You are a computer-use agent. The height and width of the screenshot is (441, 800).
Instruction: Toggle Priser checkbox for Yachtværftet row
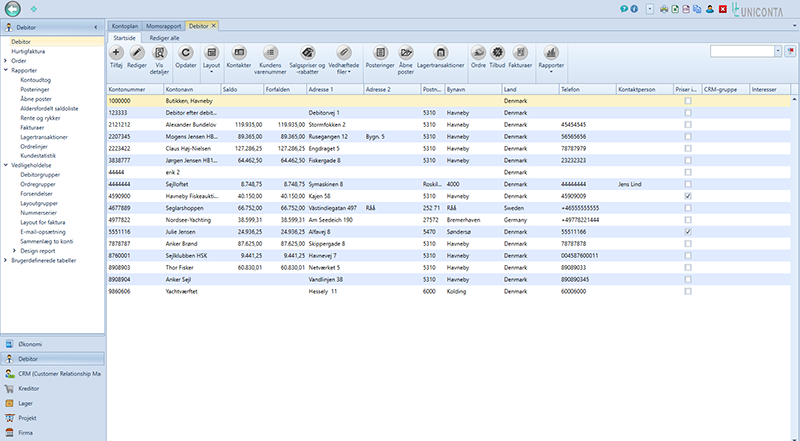tap(688, 291)
